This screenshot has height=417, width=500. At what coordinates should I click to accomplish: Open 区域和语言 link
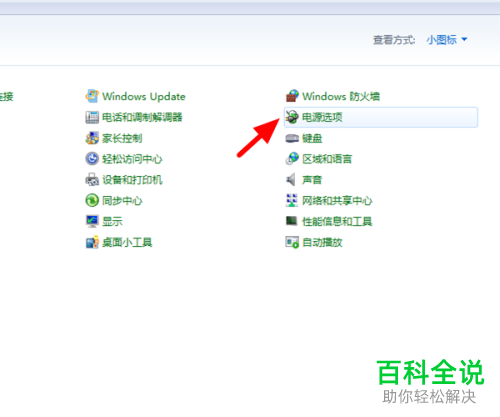pyautogui.click(x=327, y=159)
